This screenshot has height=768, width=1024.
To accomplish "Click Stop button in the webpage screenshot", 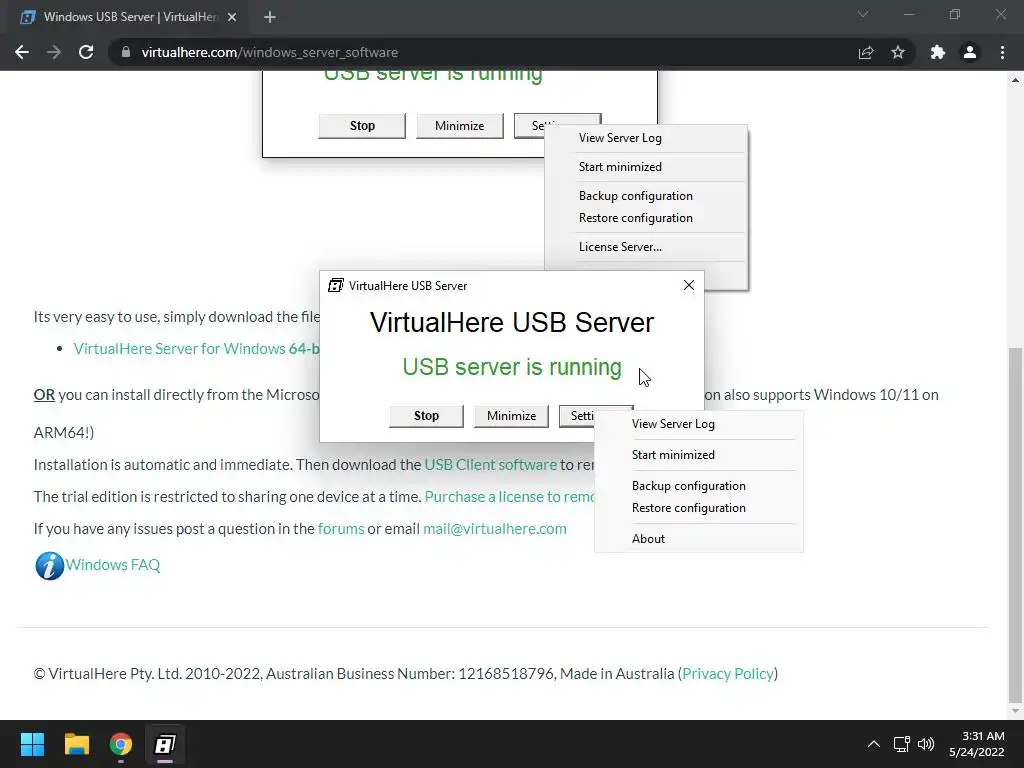I will 362,126.
